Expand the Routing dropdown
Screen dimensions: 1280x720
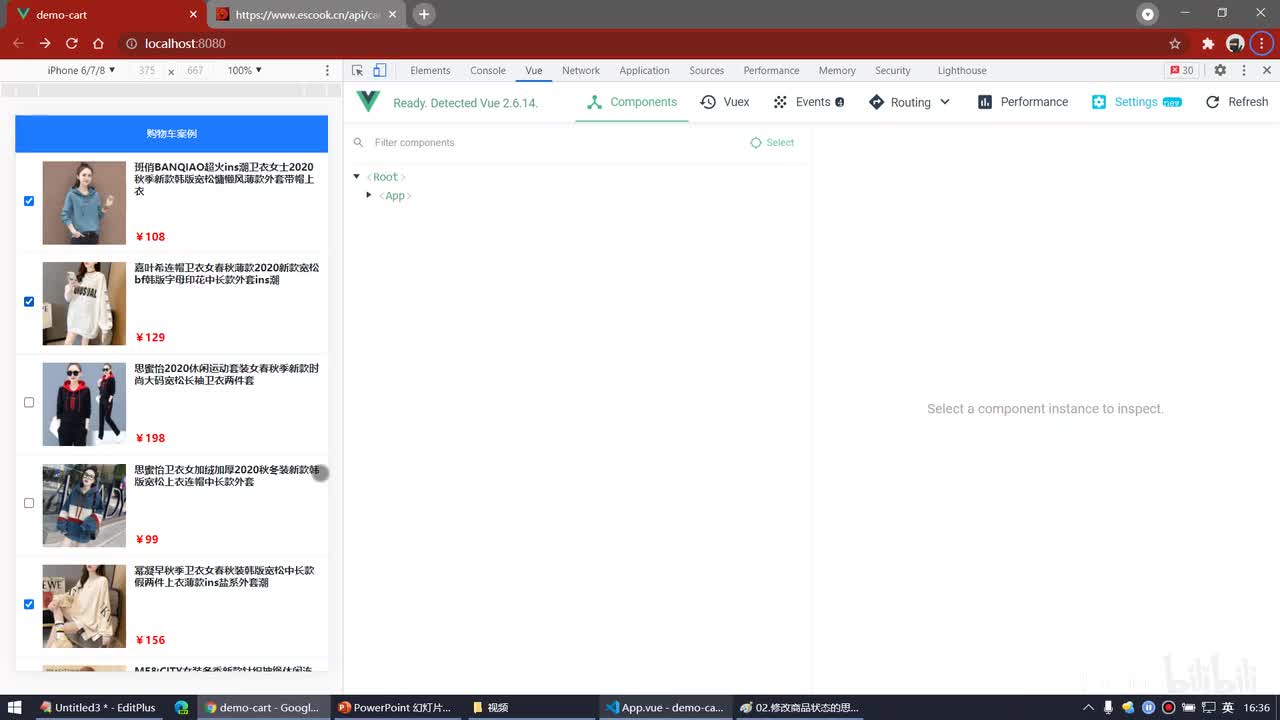click(x=910, y=102)
